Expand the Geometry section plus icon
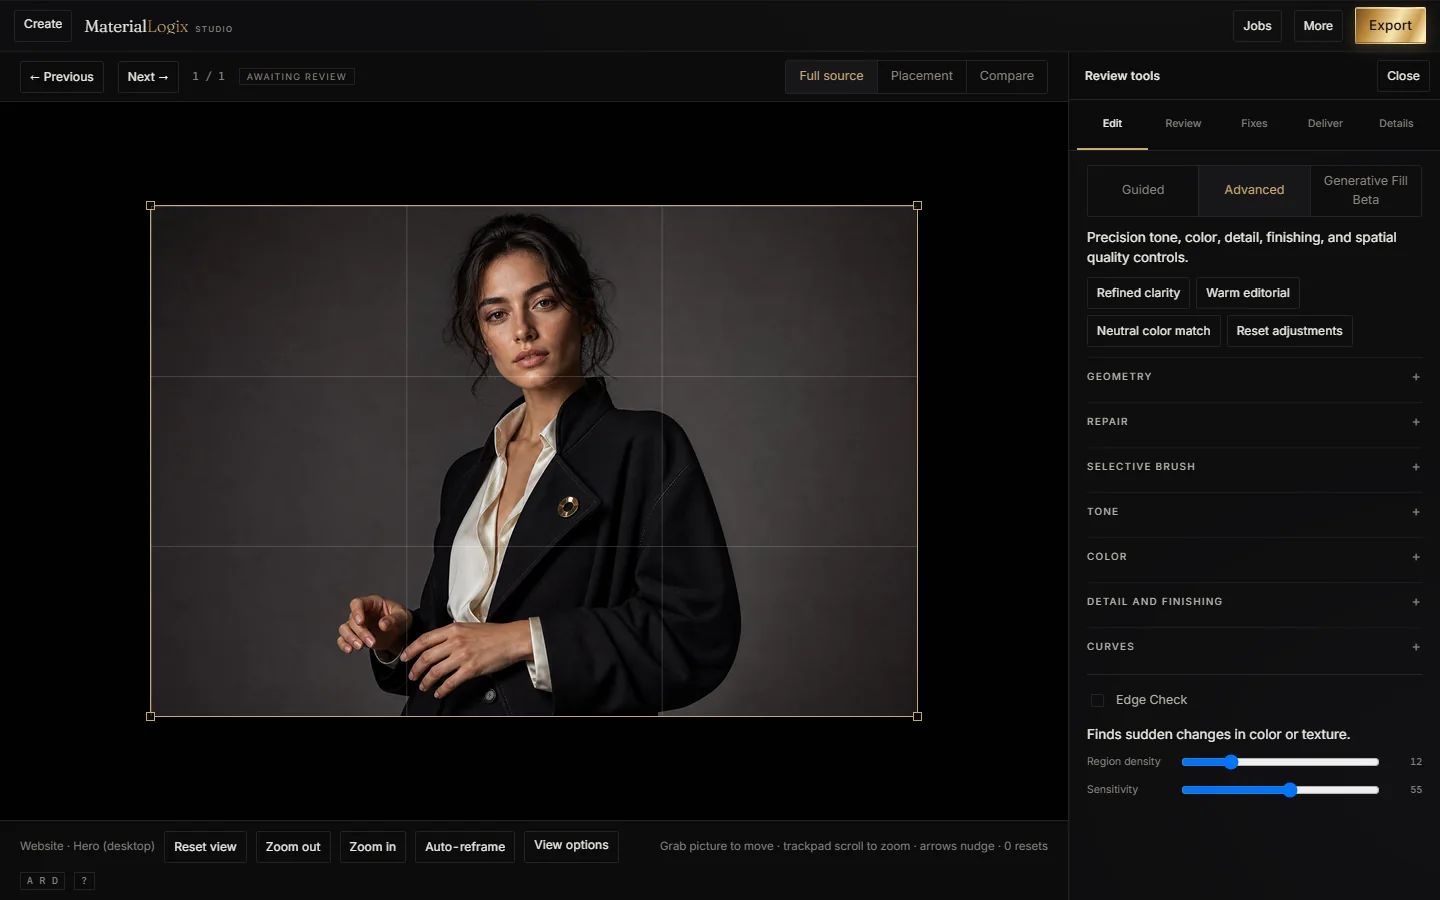 [1415, 377]
